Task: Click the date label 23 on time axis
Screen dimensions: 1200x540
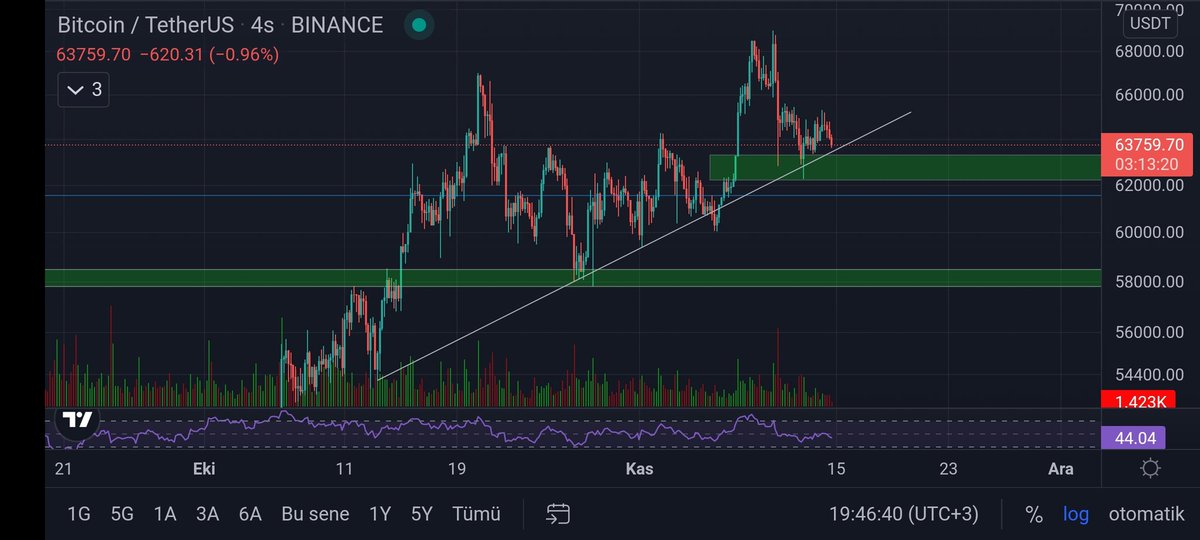Action: point(948,468)
